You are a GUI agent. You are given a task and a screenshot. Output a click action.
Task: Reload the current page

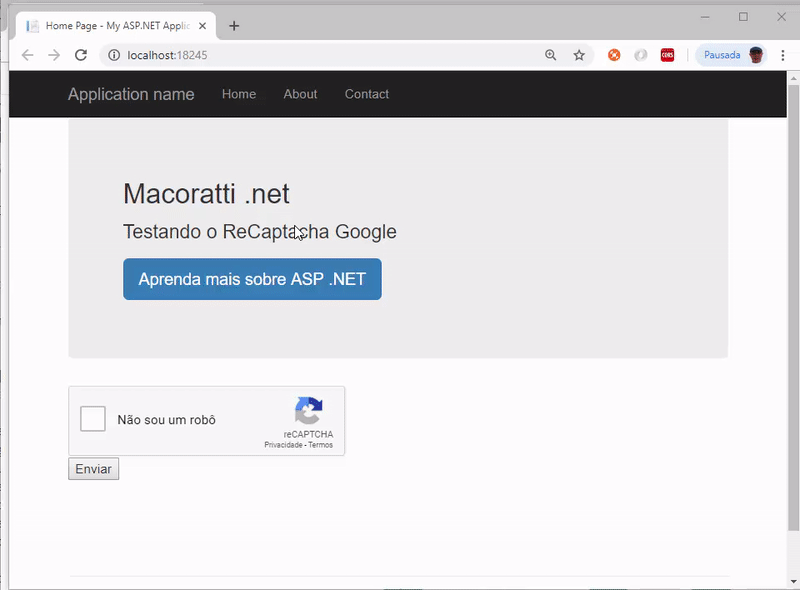click(x=81, y=55)
